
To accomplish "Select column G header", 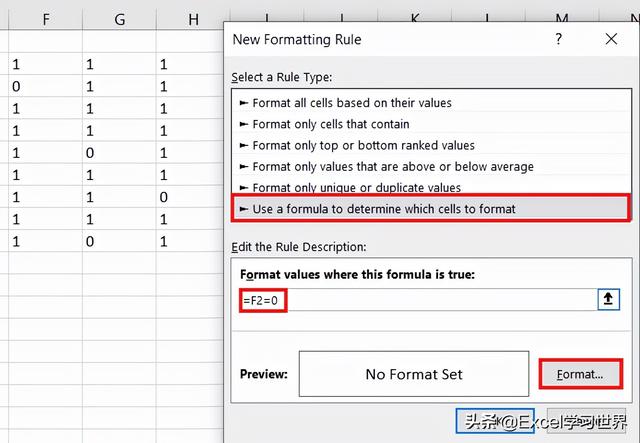I will [x=120, y=19].
